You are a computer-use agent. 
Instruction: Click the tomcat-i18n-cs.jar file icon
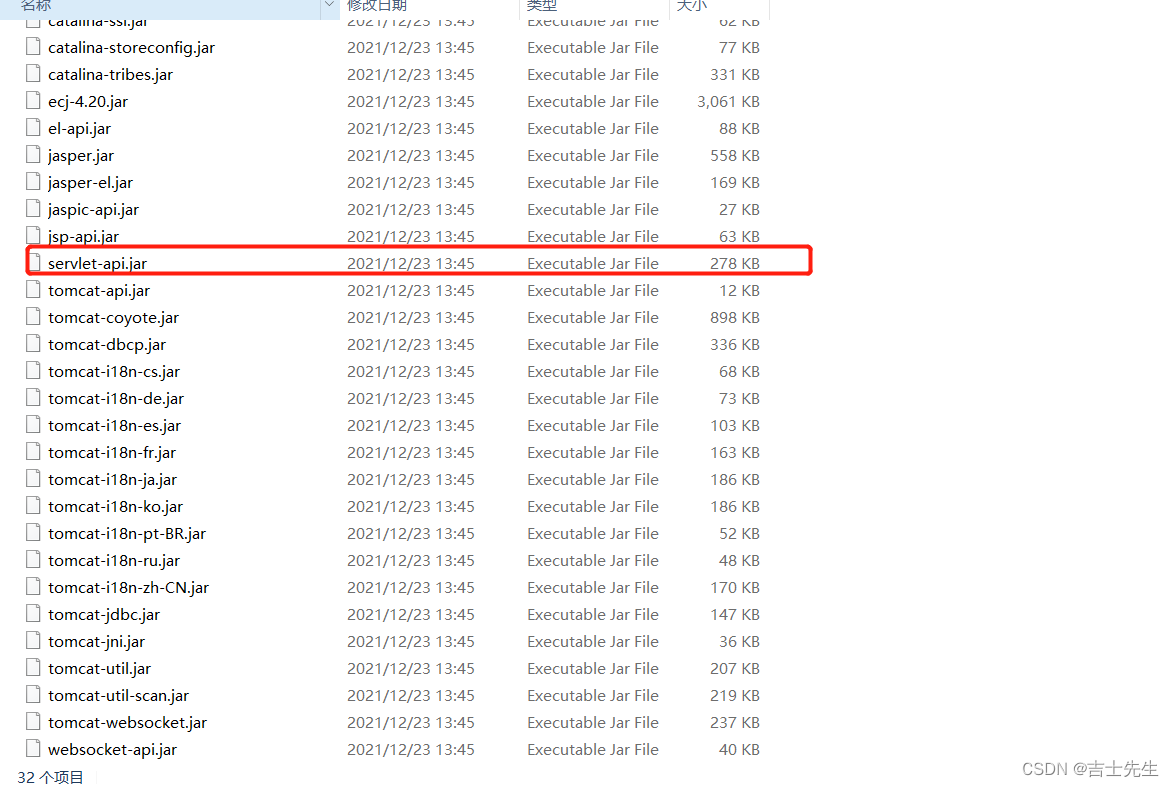33,371
